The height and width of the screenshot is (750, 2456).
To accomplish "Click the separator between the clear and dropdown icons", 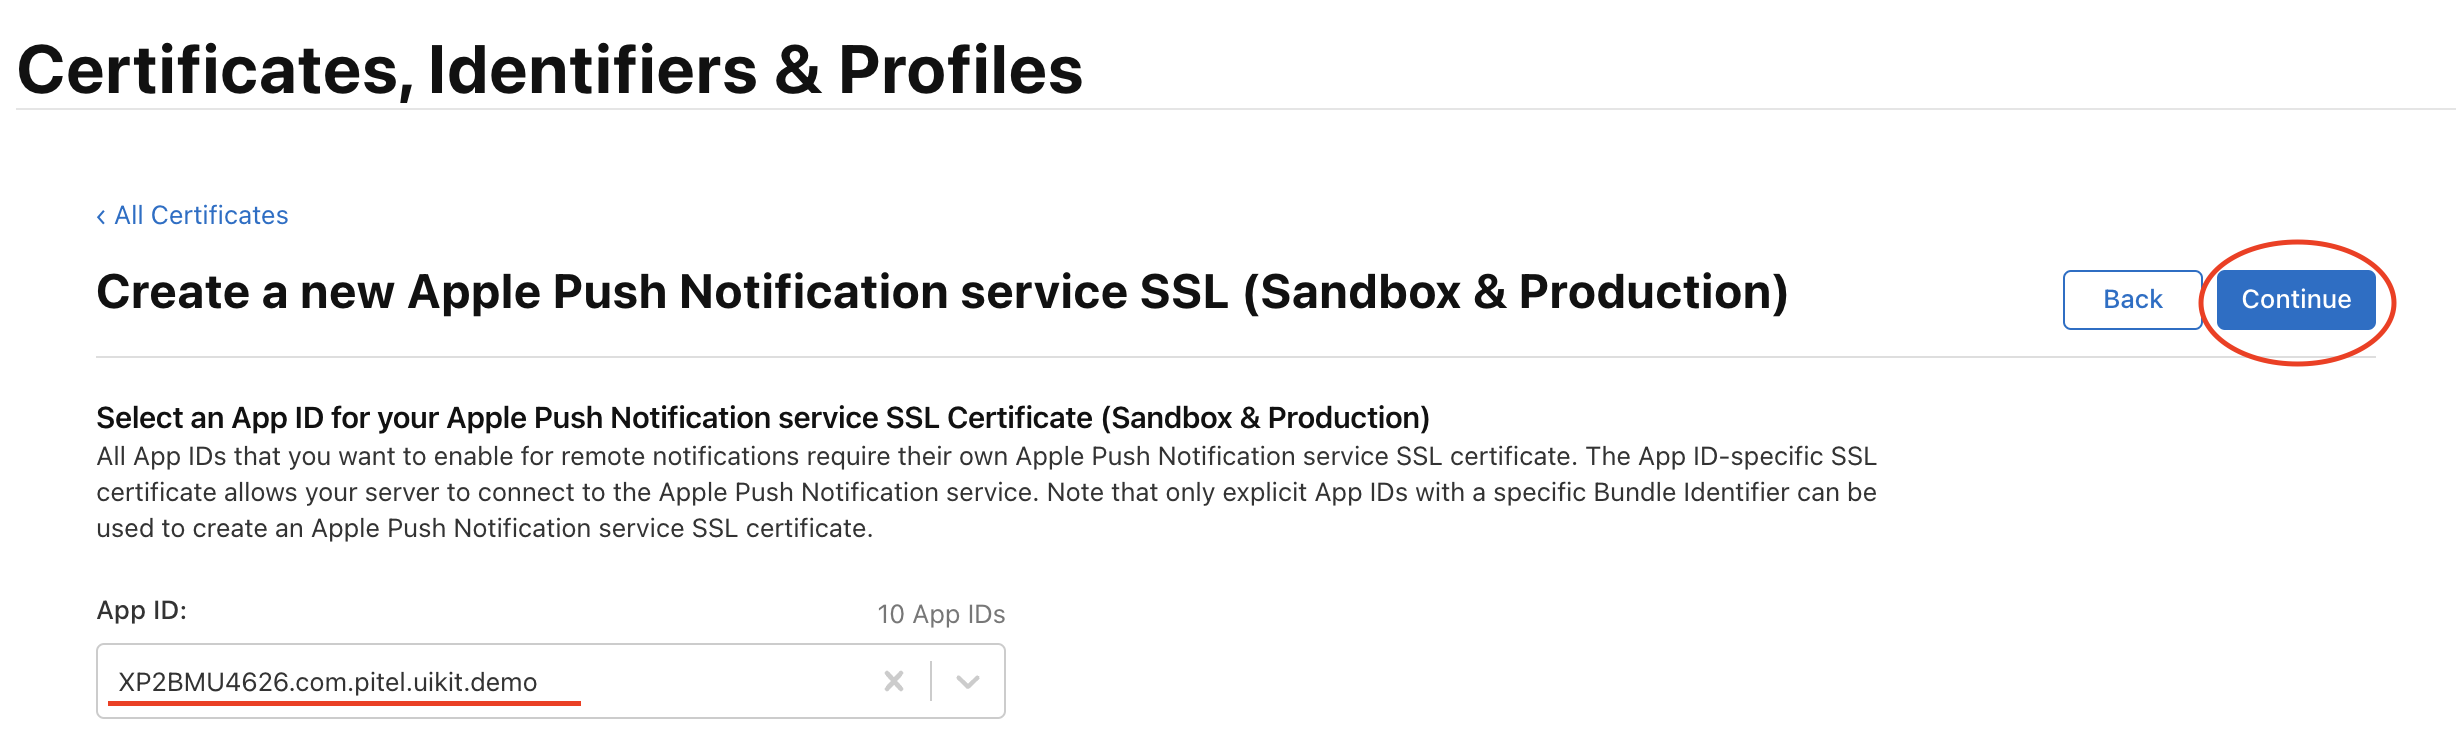I will point(931,681).
